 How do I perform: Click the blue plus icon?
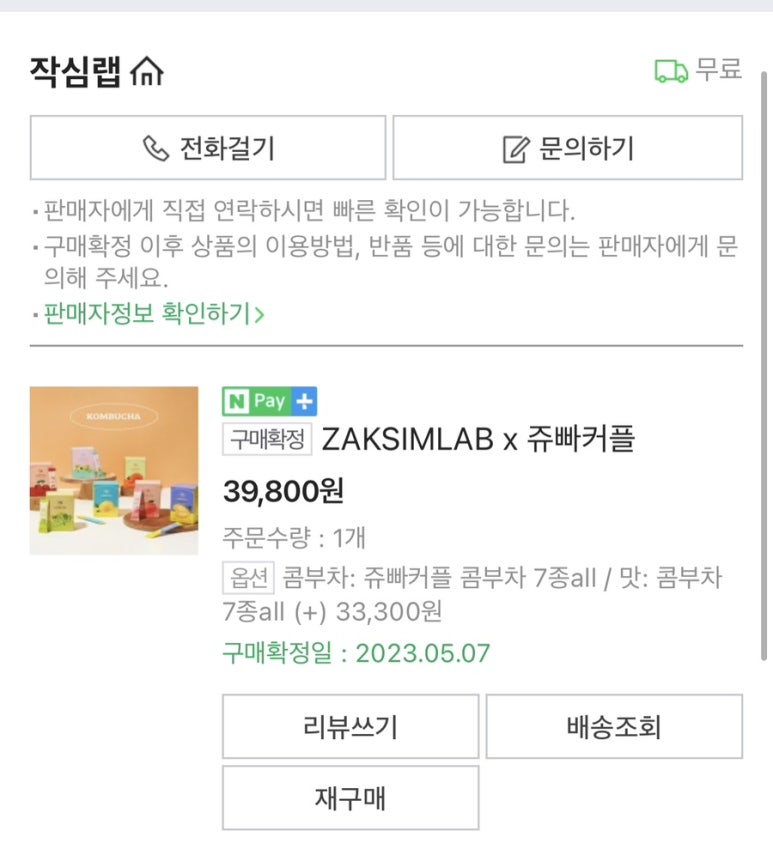point(305,401)
